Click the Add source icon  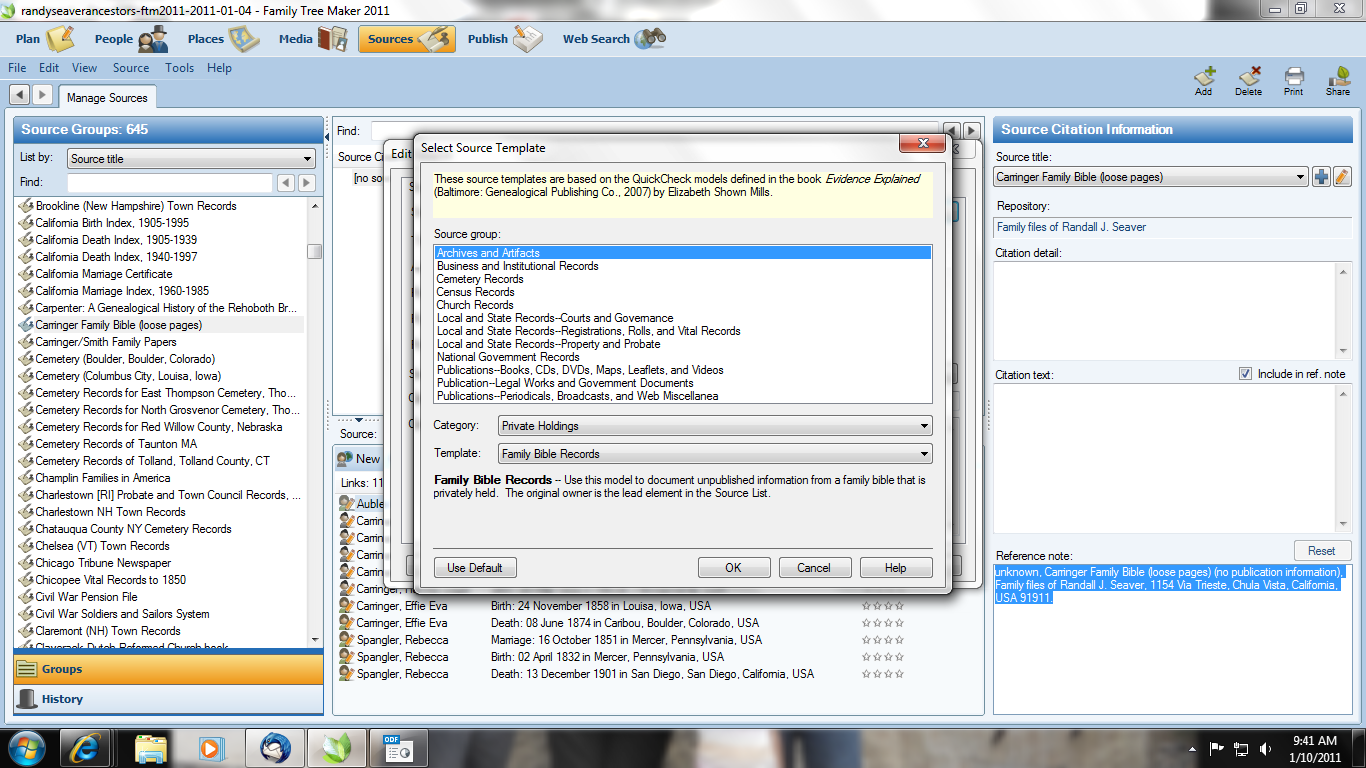click(1204, 81)
